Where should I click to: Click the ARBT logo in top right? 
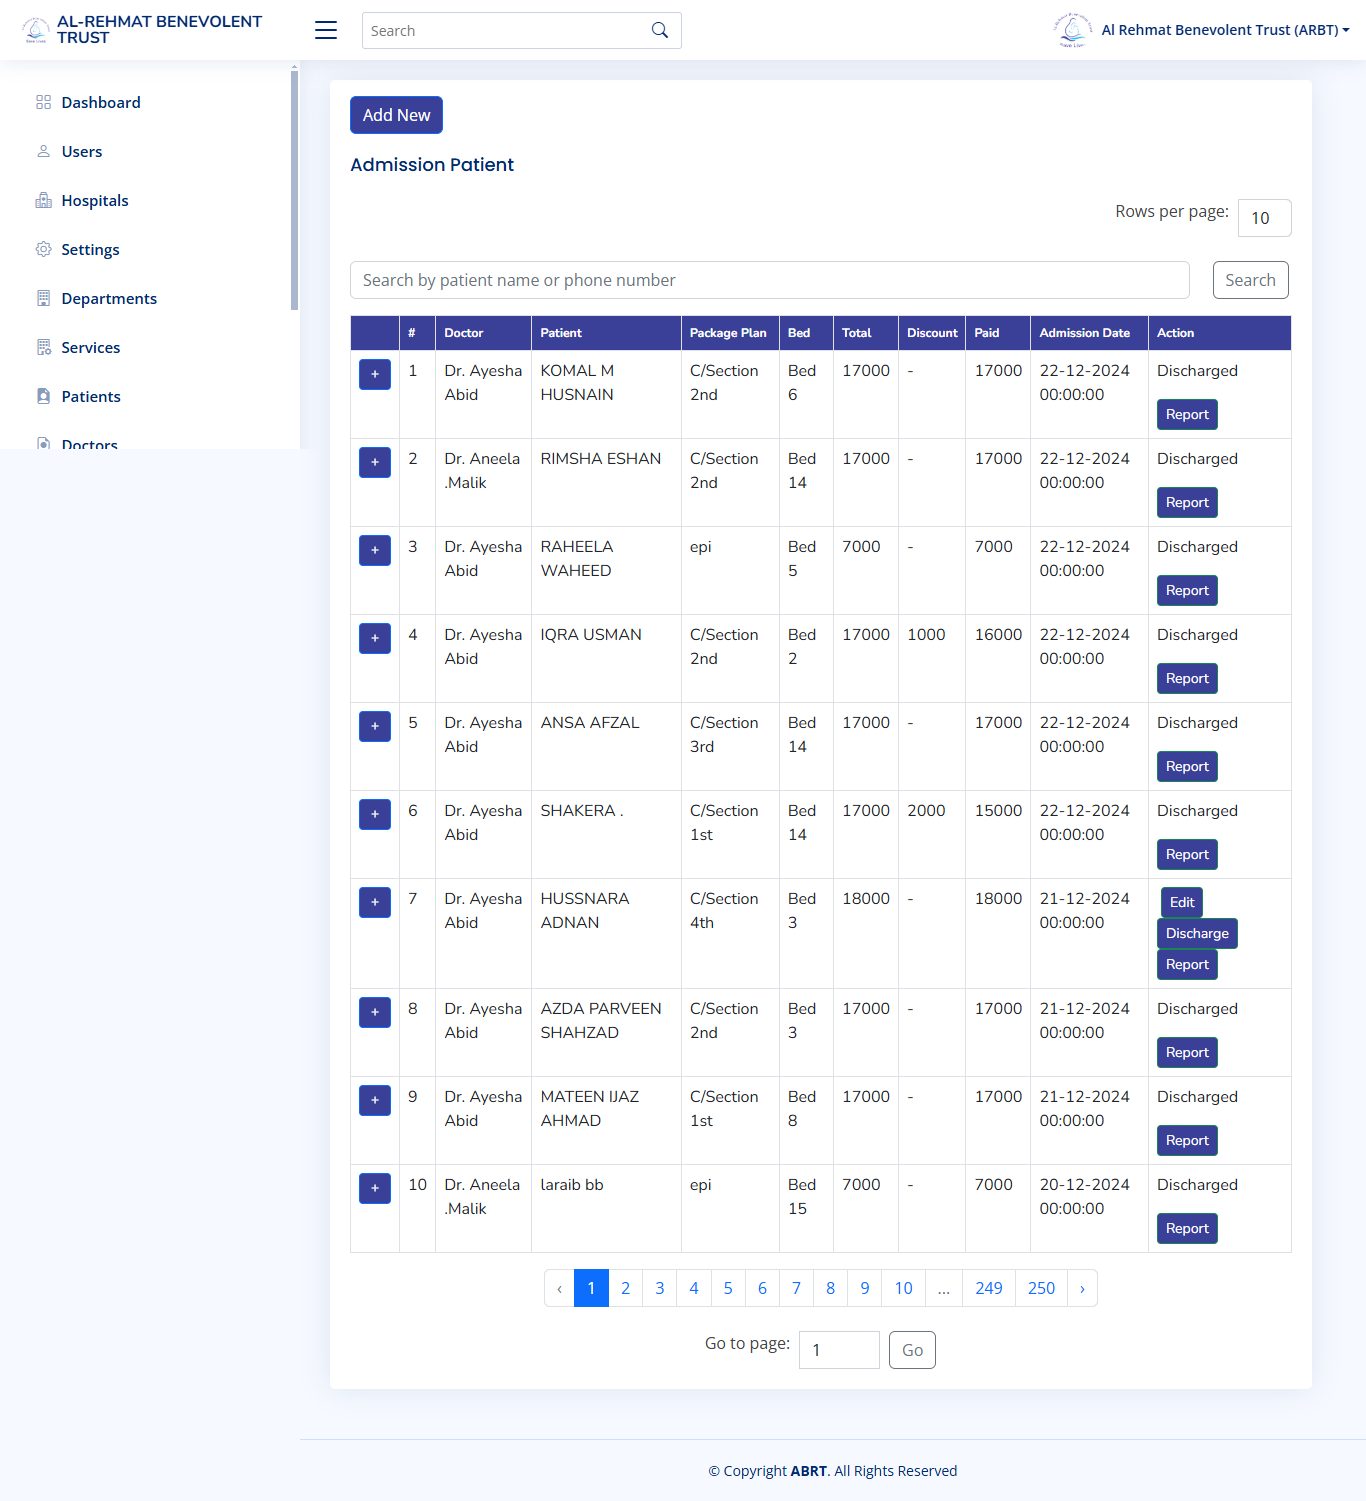coord(1072,29)
